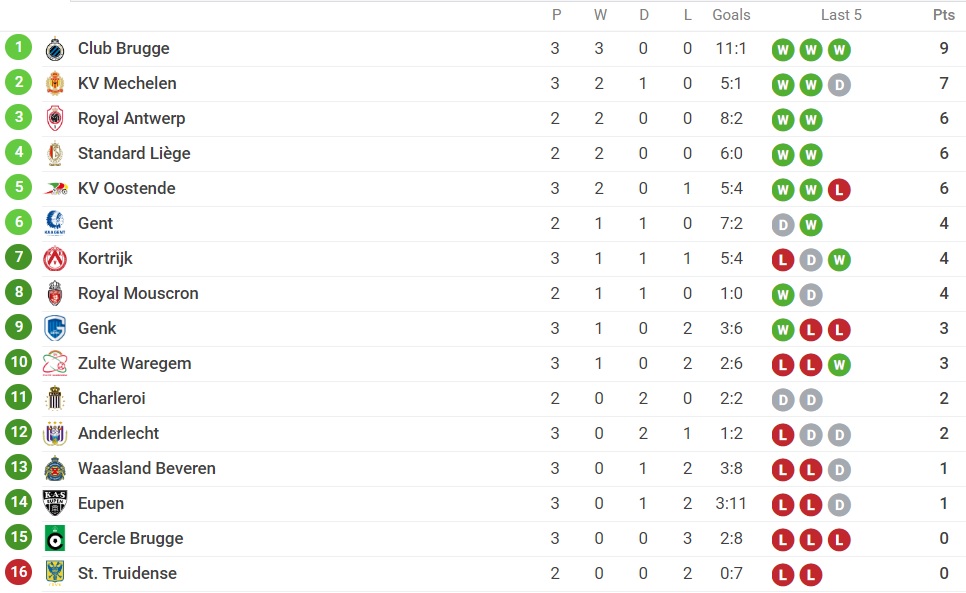Open the Waasland Beveren team link
The width and height of the screenshot is (966, 593).
(x=147, y=469)
